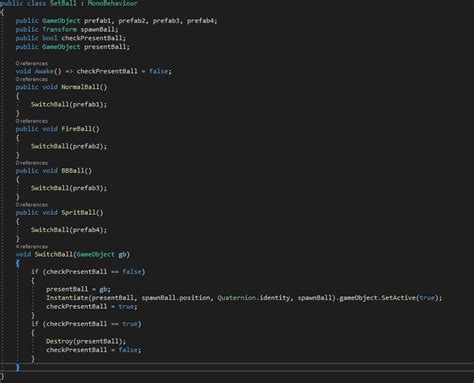Click the SpritBall method name
Image resolution: width=474 pixels, height=383 pixels.
tap(78, 212)
